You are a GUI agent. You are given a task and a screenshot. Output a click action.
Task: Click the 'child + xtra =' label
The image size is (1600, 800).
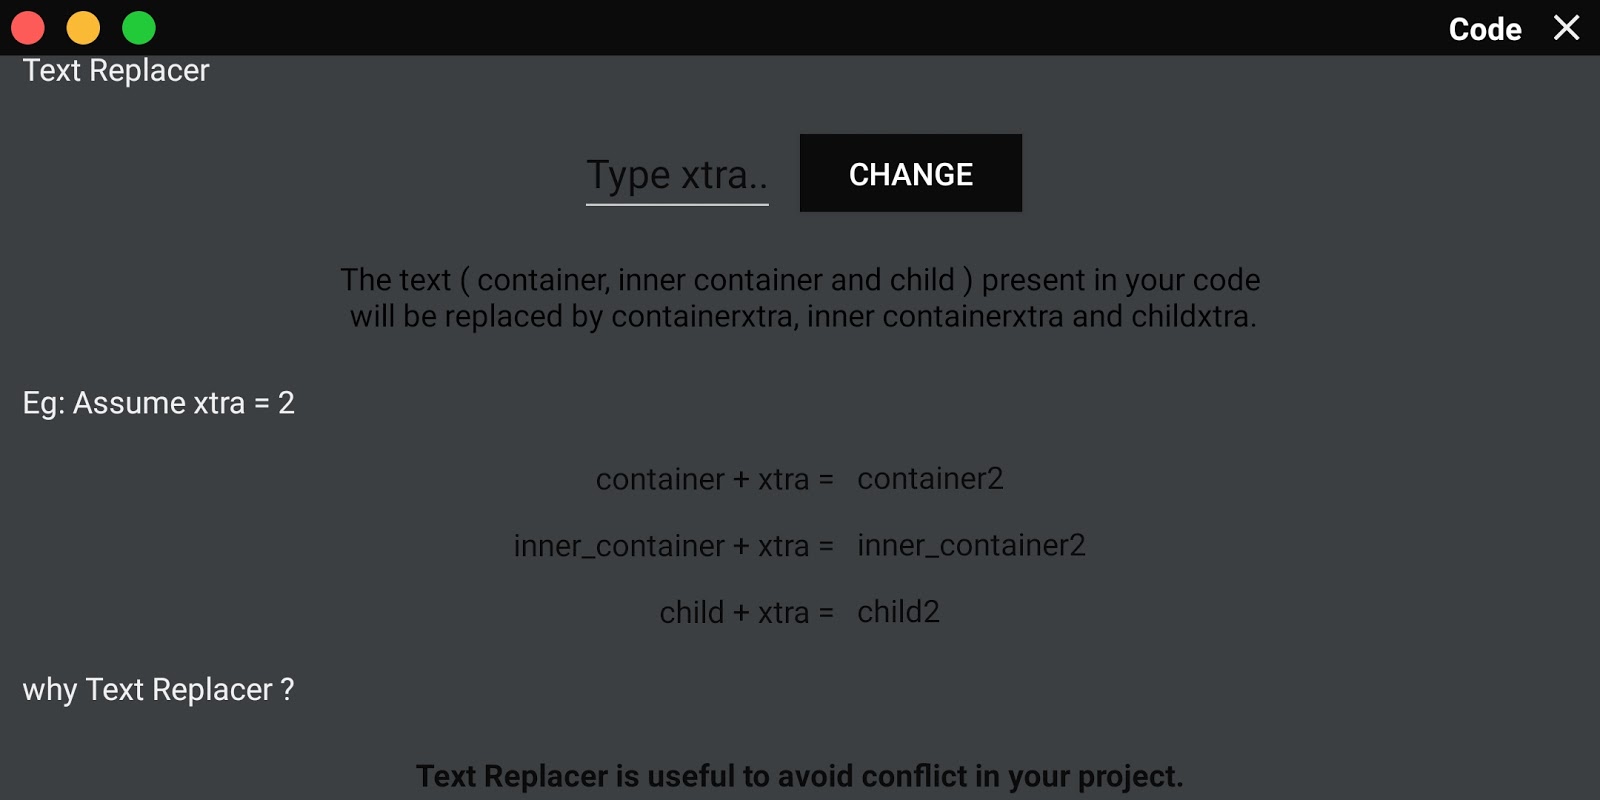point(747,612)
